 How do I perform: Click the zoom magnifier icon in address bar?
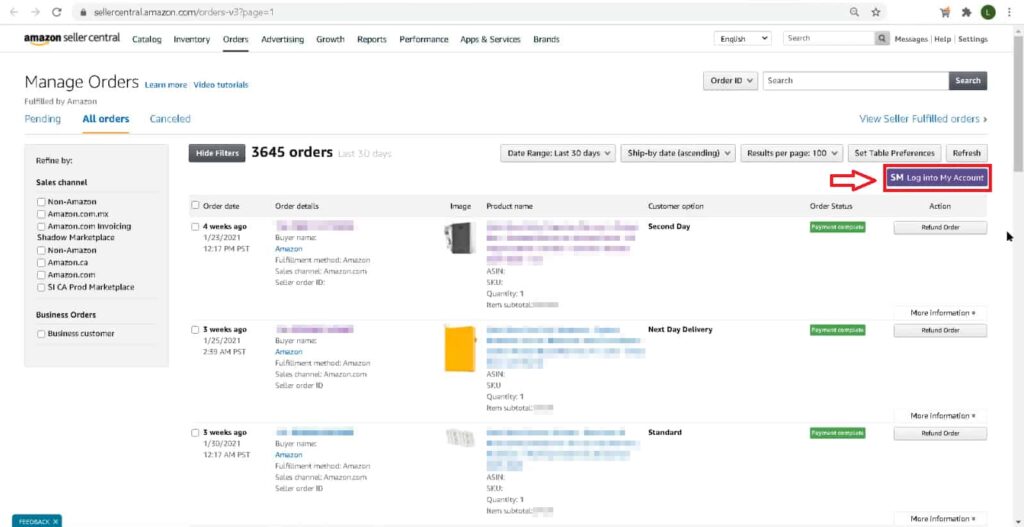854,12
